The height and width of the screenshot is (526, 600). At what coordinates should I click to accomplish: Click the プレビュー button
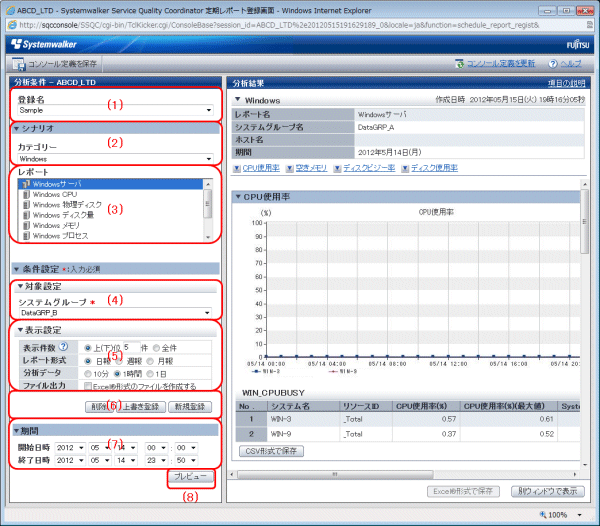click(191, 477)
